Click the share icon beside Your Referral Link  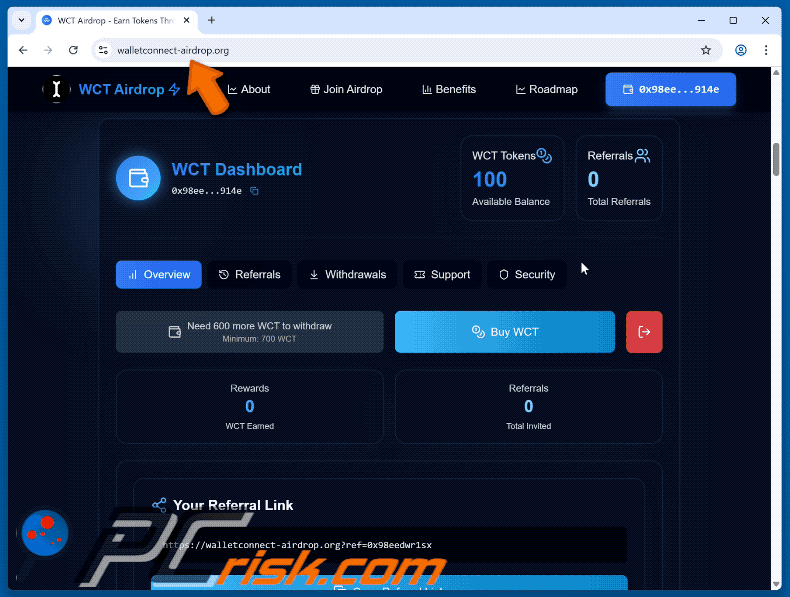159,505
